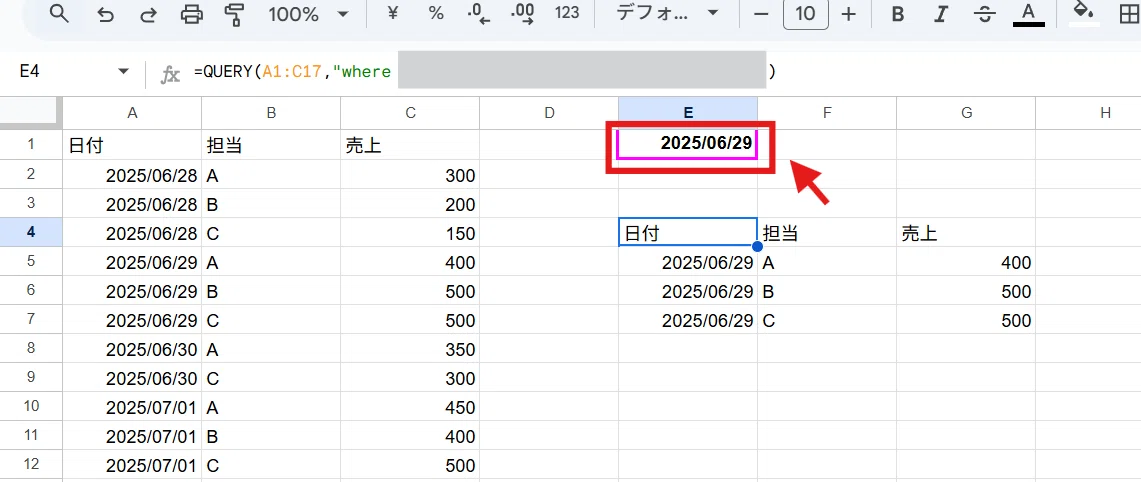Click cell B1 labeled 担当
This screenshot has width=1141, height=482.
point(271,145)
